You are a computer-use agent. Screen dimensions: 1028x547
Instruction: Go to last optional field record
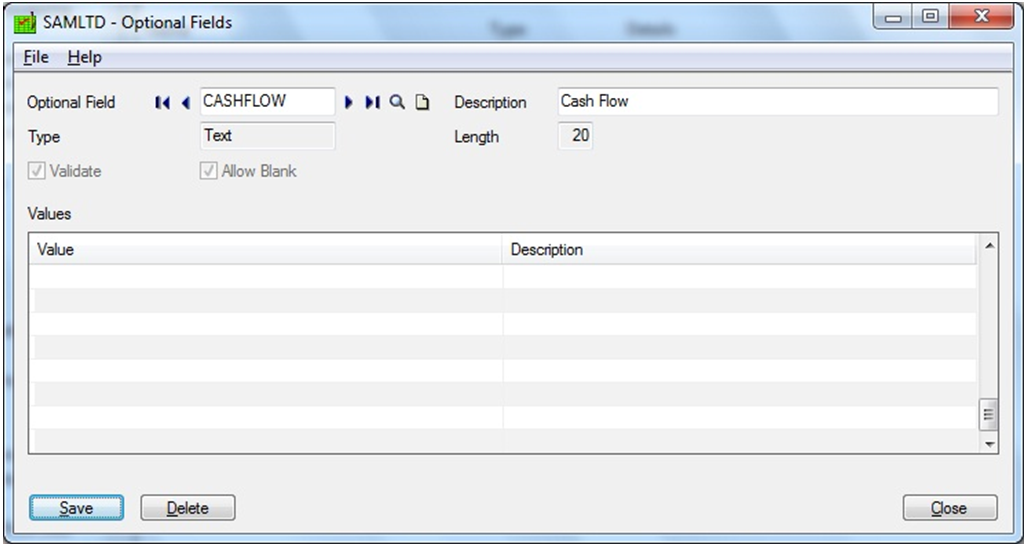coord(372,103)
